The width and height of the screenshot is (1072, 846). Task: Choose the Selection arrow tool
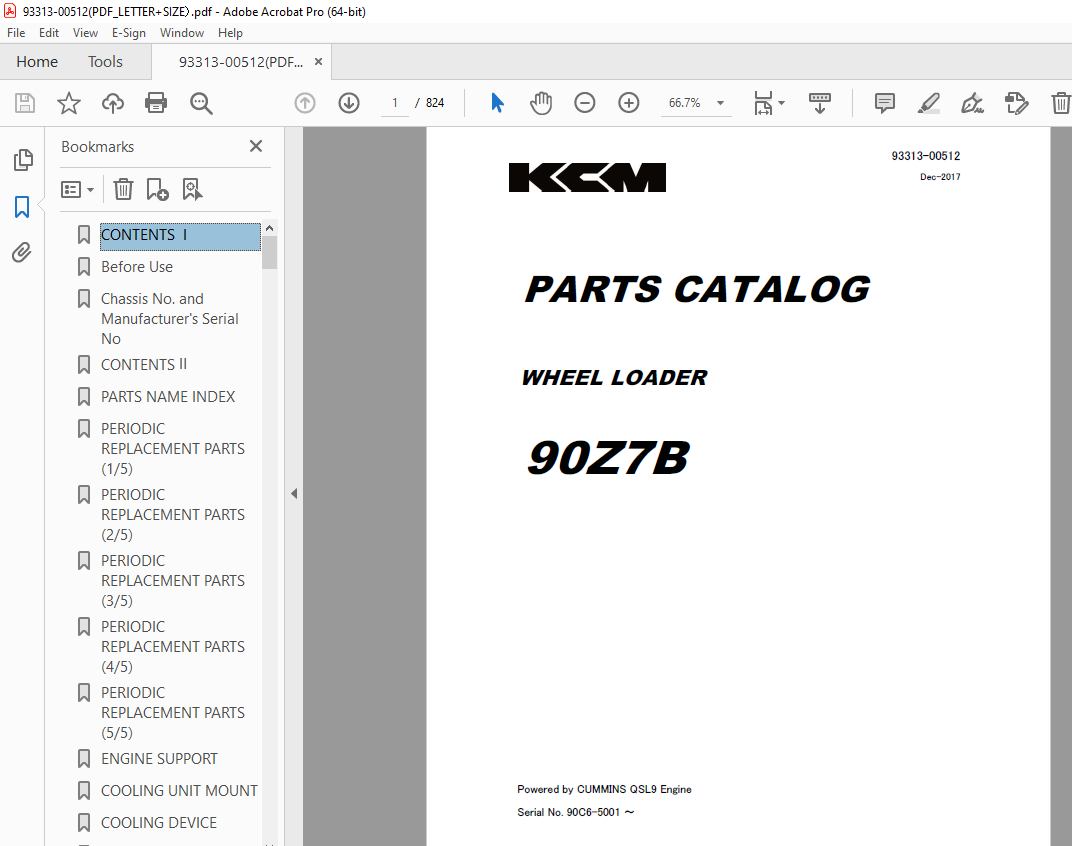tap(497, 103)
